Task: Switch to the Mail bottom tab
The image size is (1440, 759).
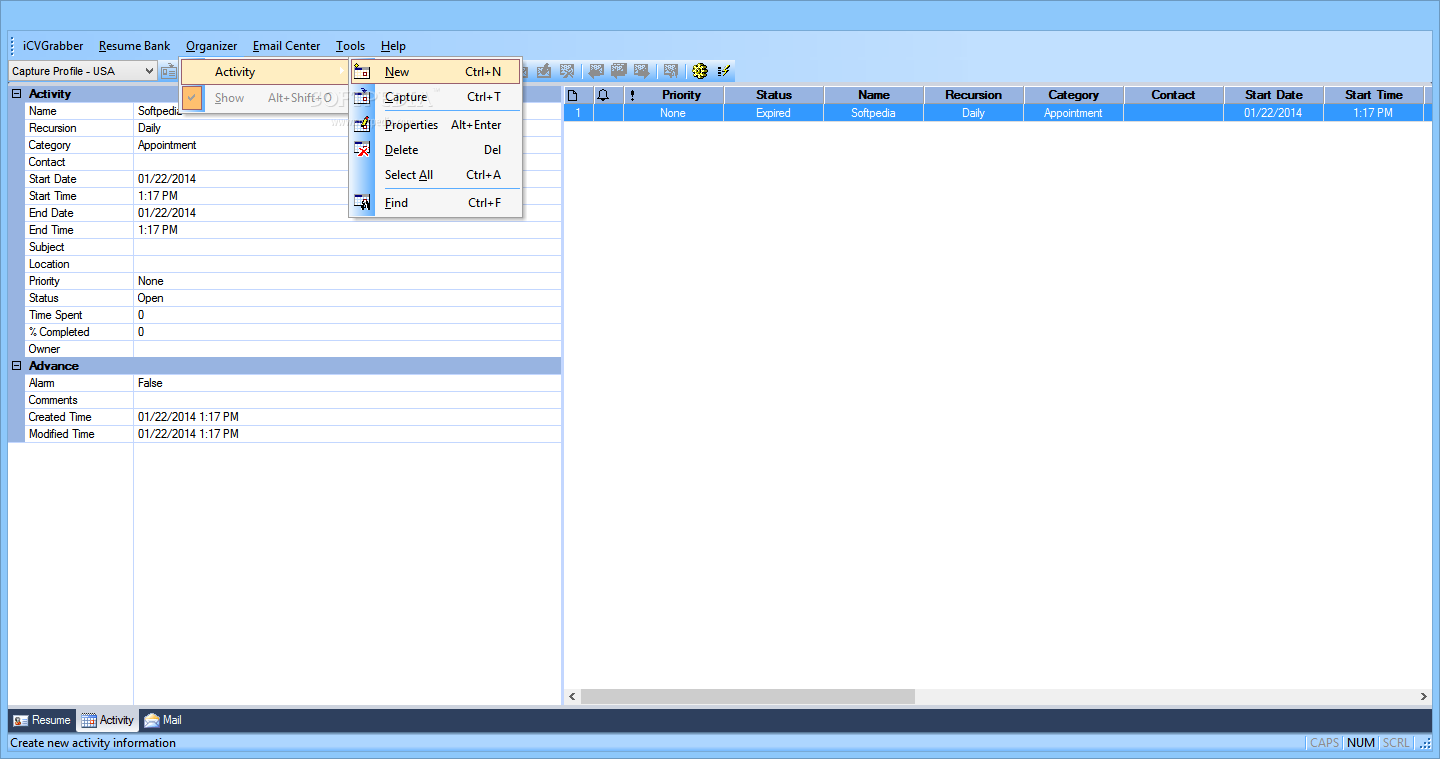Action: click(x=162, y=720)
